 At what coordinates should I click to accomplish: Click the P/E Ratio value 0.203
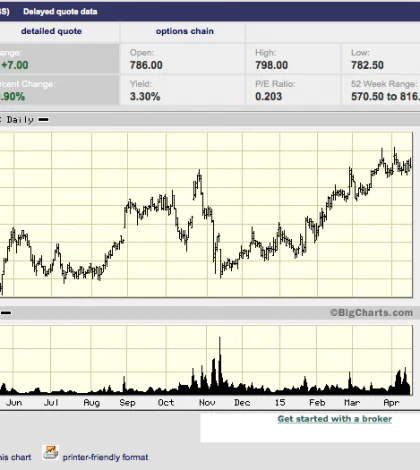(268, 97)
